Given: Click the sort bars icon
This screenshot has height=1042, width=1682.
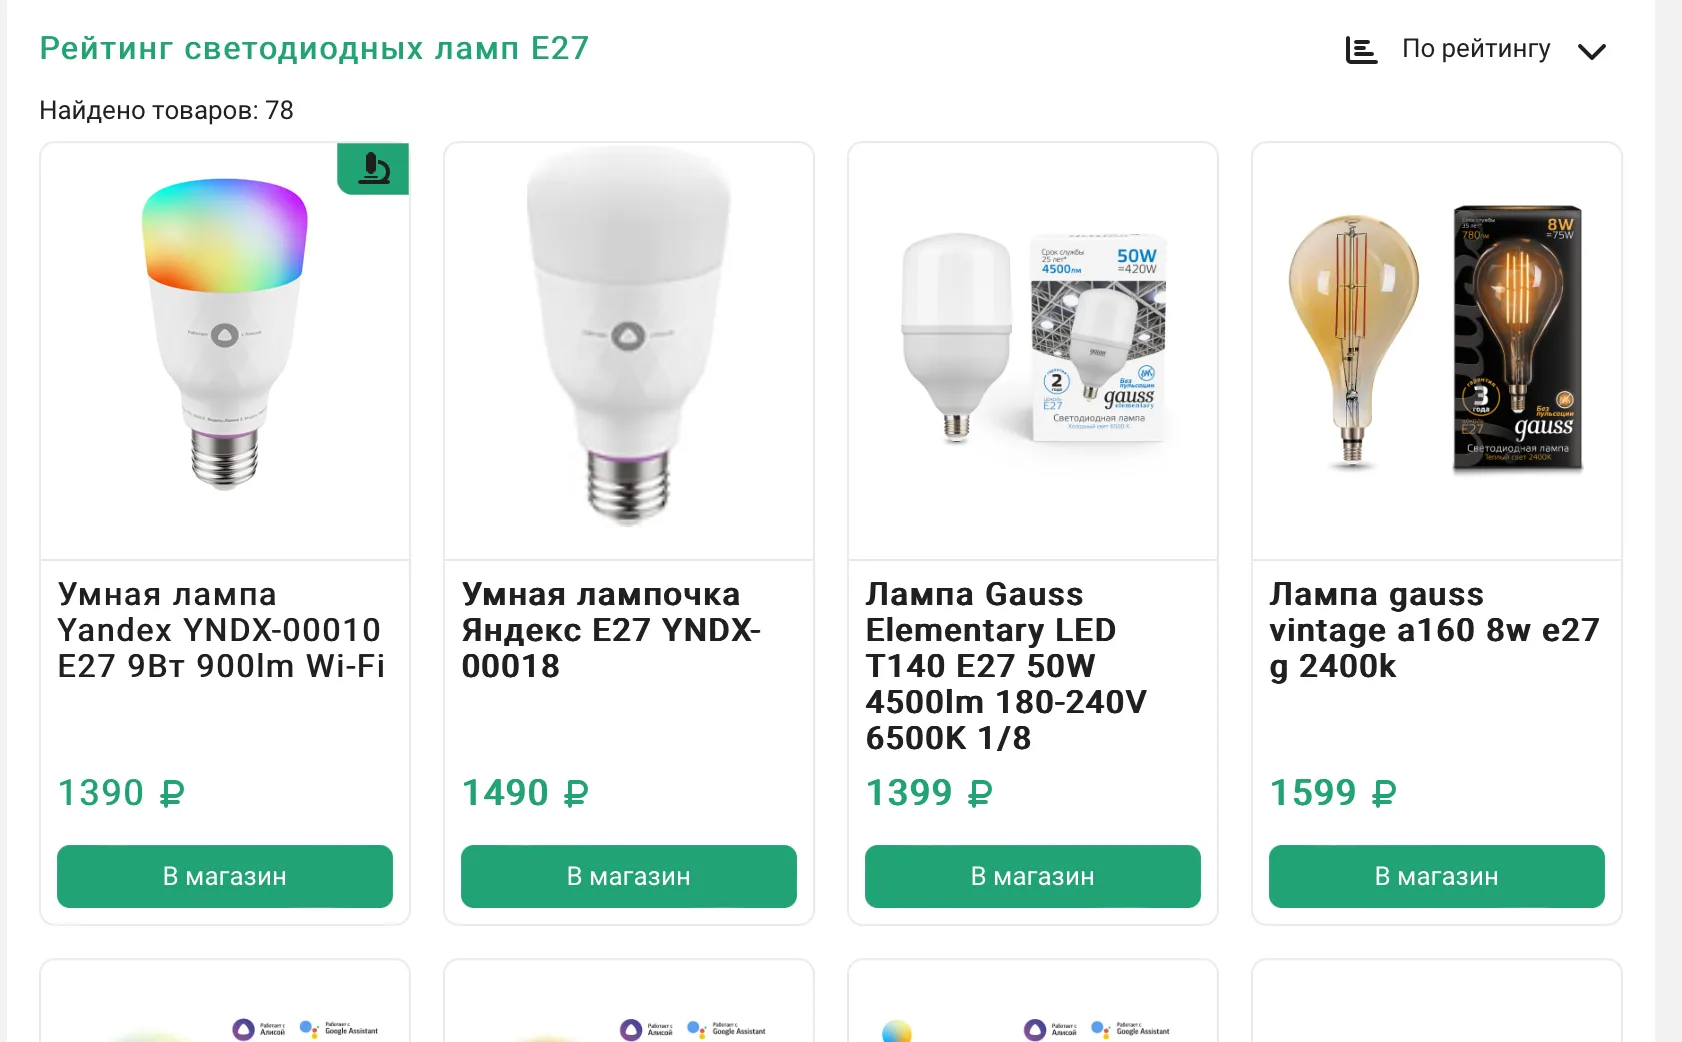Looking at the screenshot, I should (1361, 50).
